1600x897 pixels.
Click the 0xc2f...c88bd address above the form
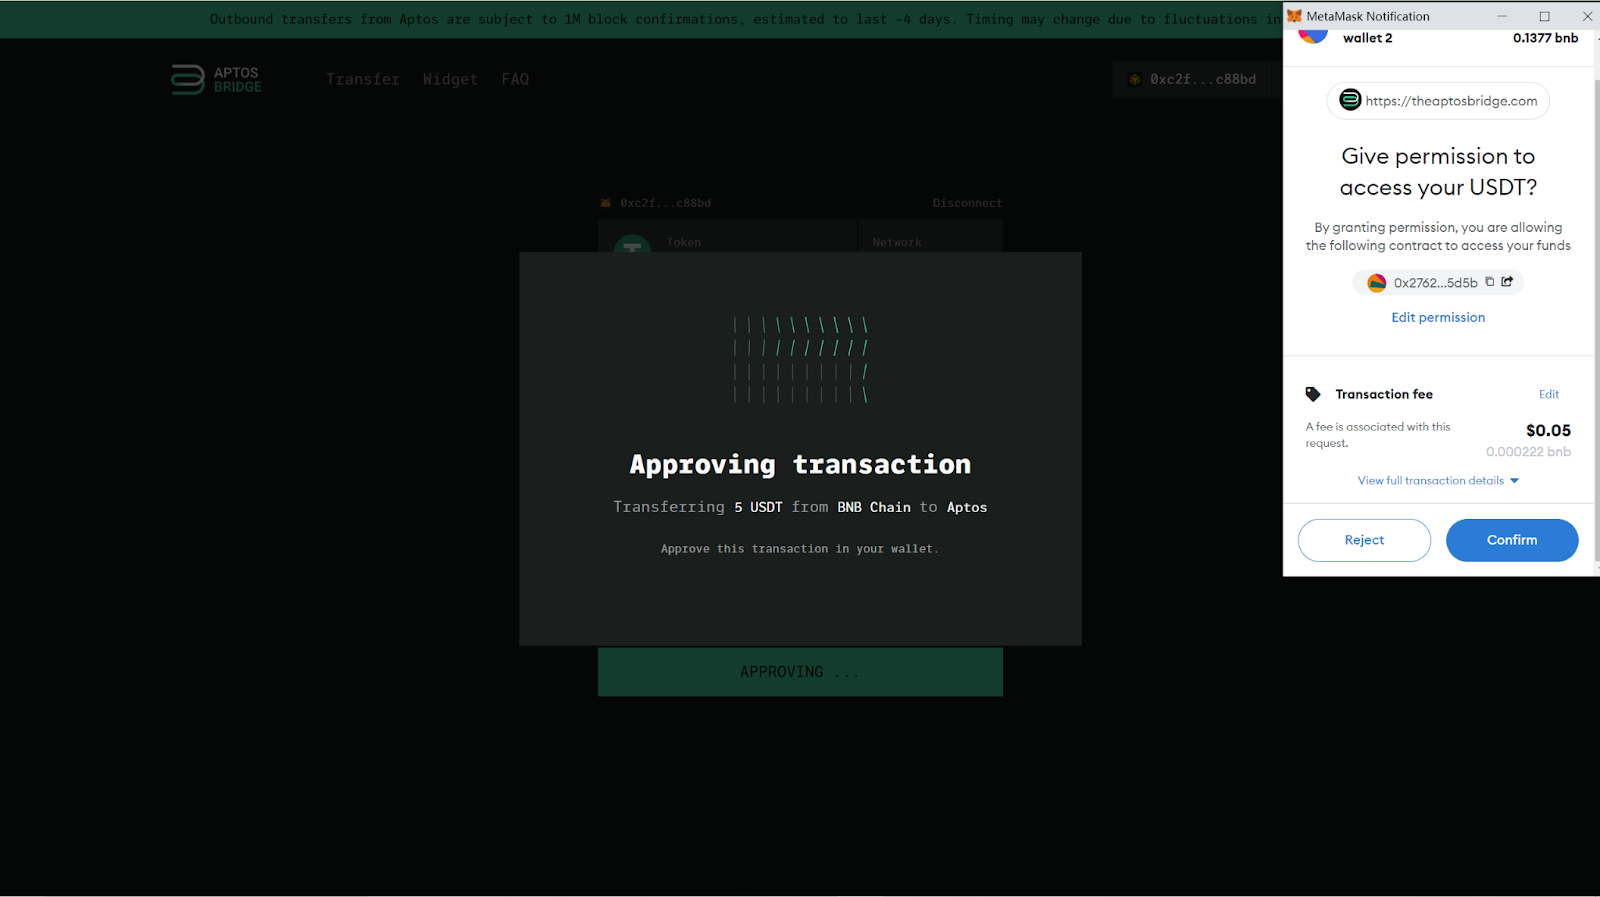[665, 203]
